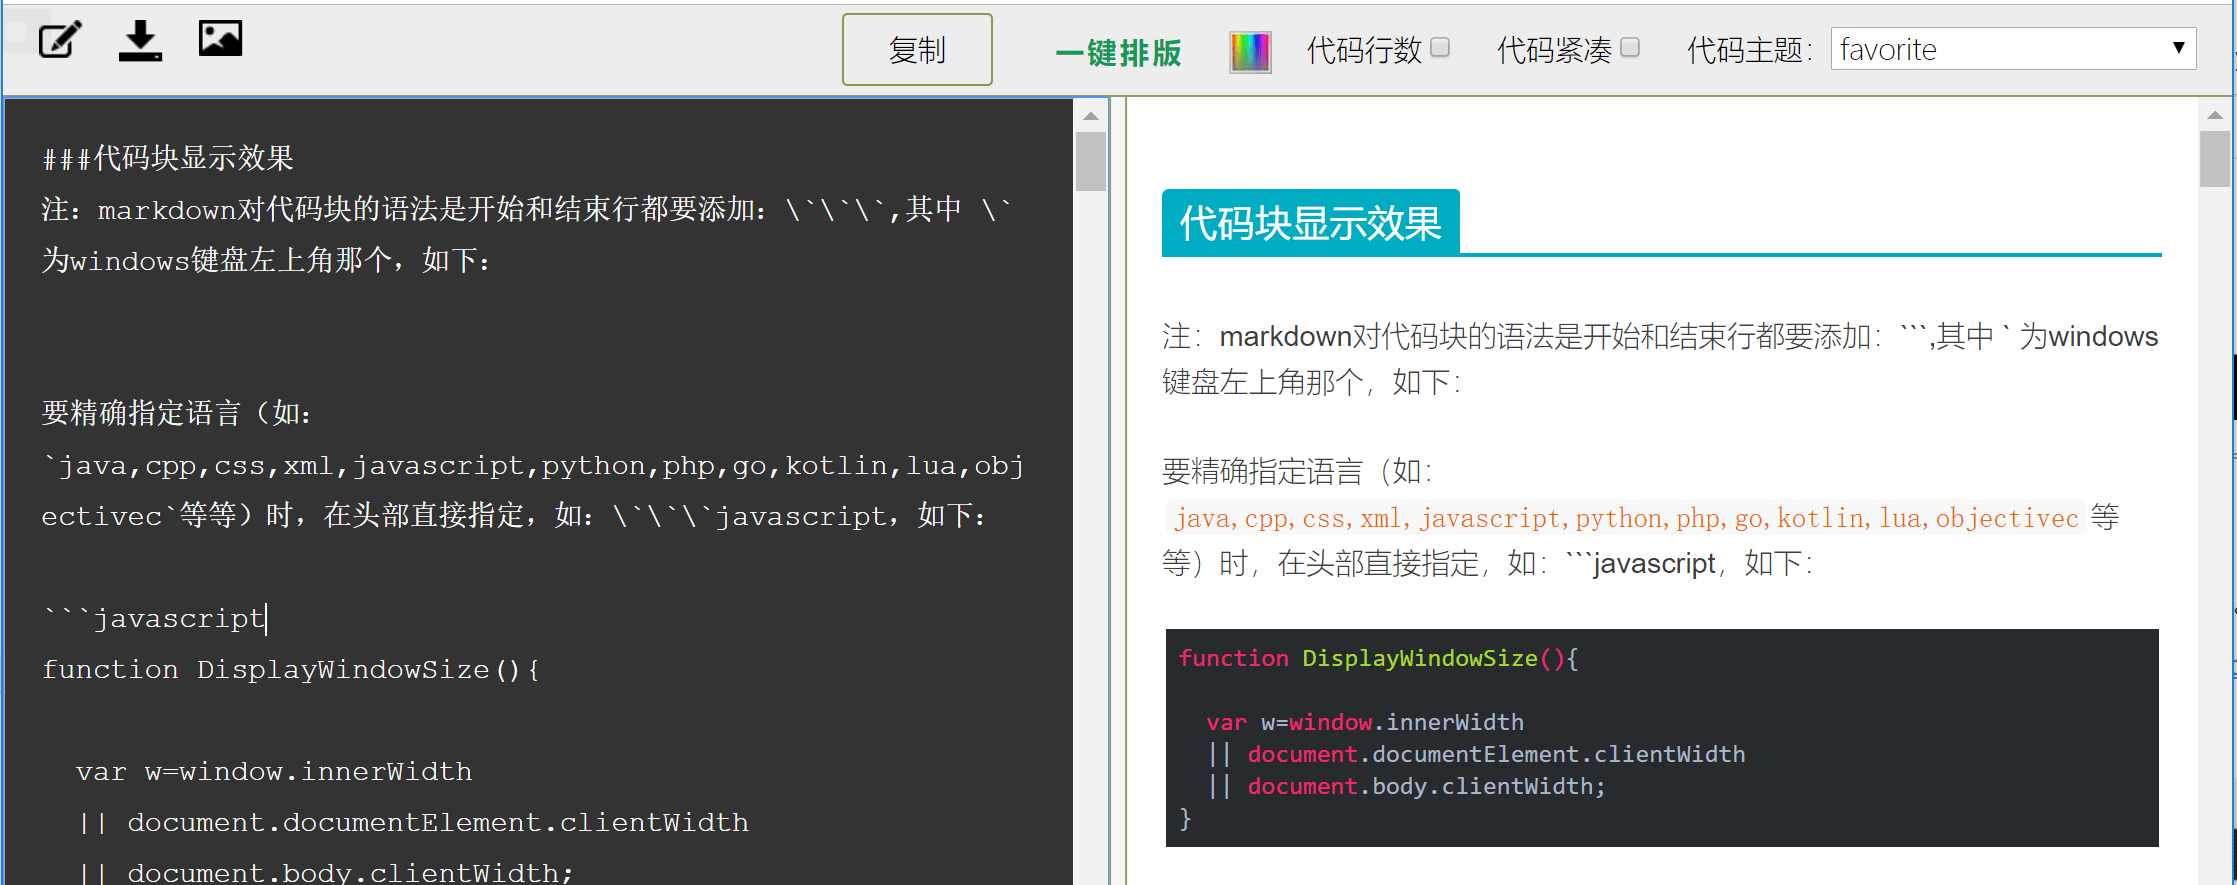
Task: Click the ```javascript line in editor
Action: (x=154, y=618)
